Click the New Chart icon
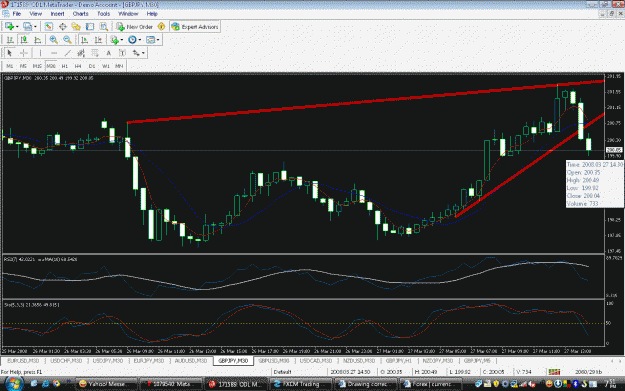625x391 pixels. tap(9, 27)
